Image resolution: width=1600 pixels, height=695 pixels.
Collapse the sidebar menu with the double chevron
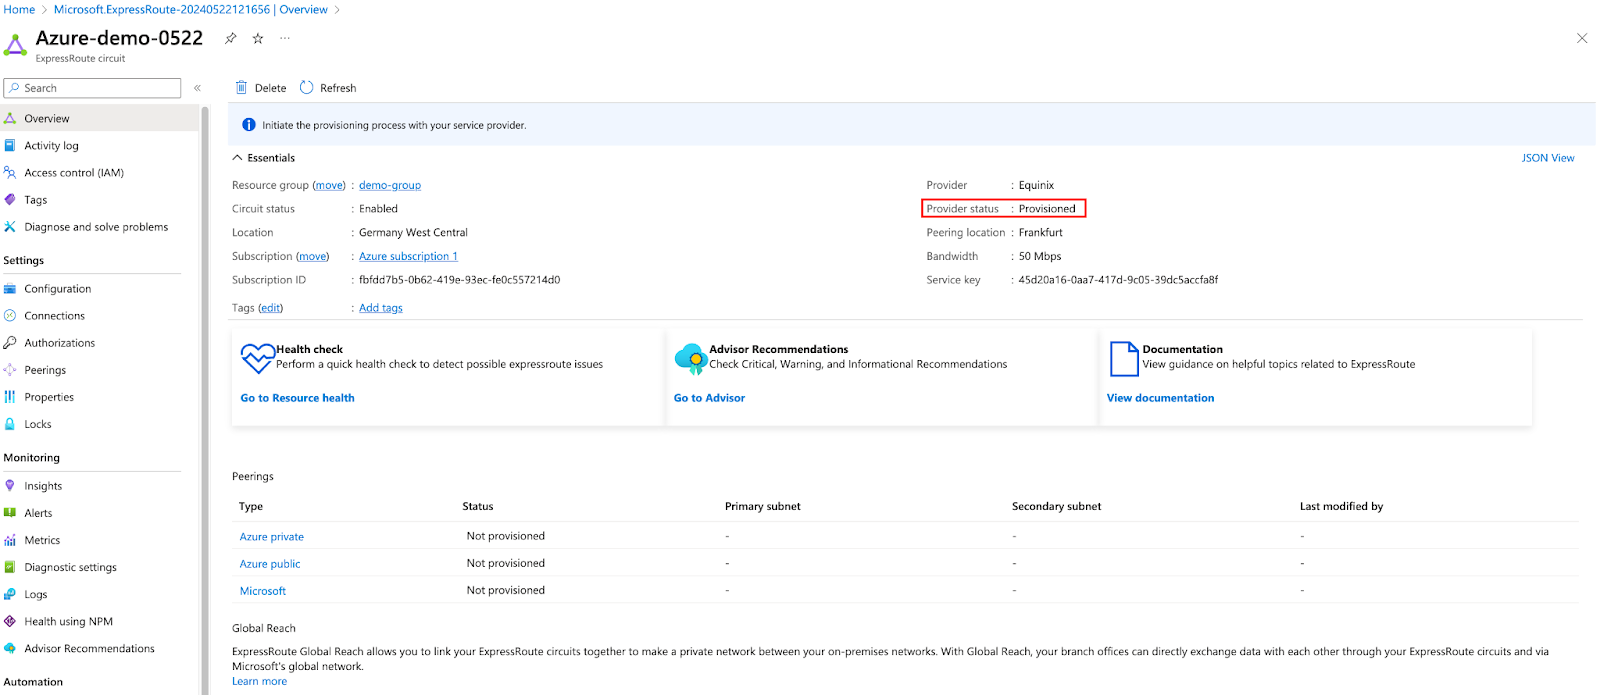[197, 88]
